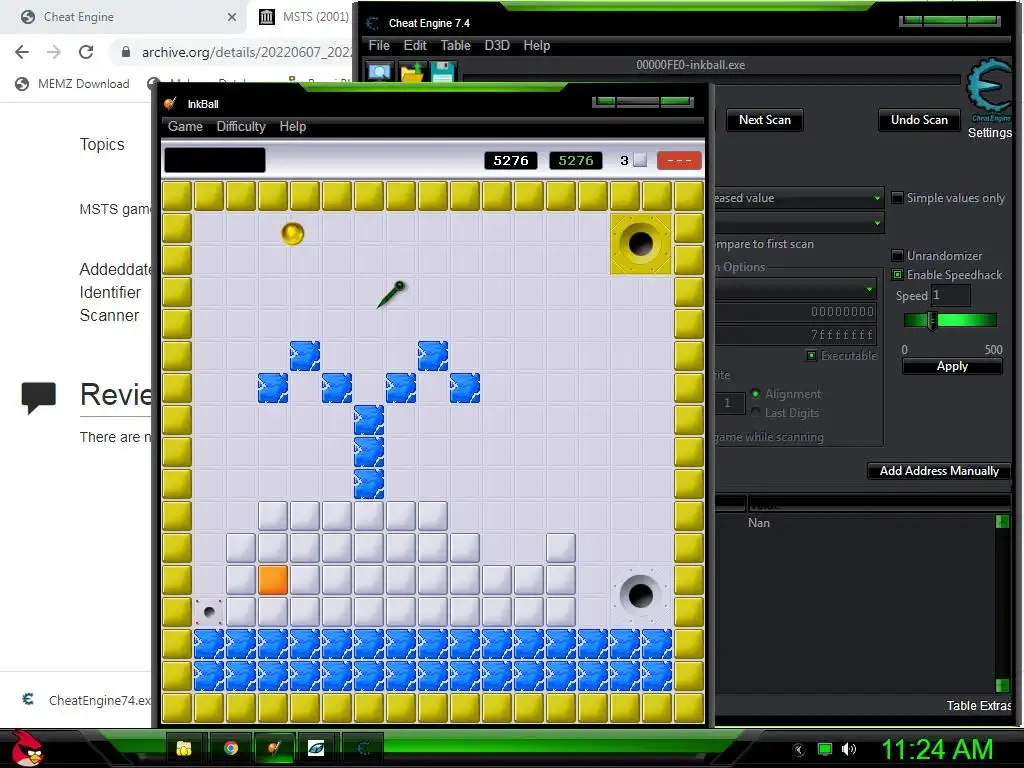Toggle Simple values only checkbox
Viewport: 1024px width, 768px height.
pyautogui.click(x=897, y=197)
